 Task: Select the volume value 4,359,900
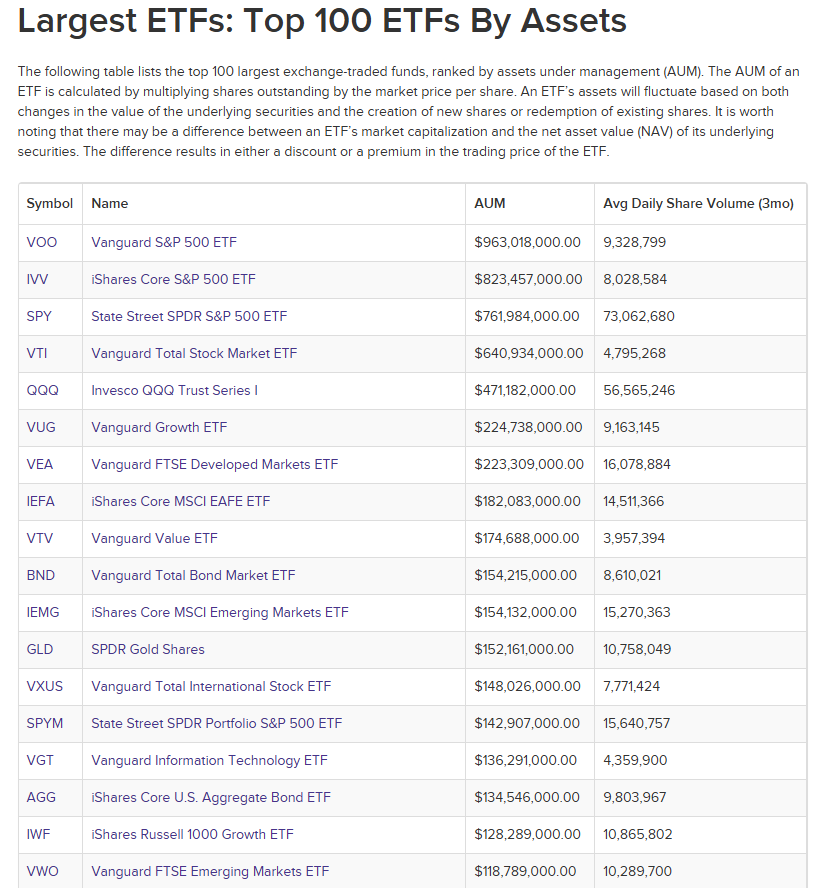pos(635,760)
